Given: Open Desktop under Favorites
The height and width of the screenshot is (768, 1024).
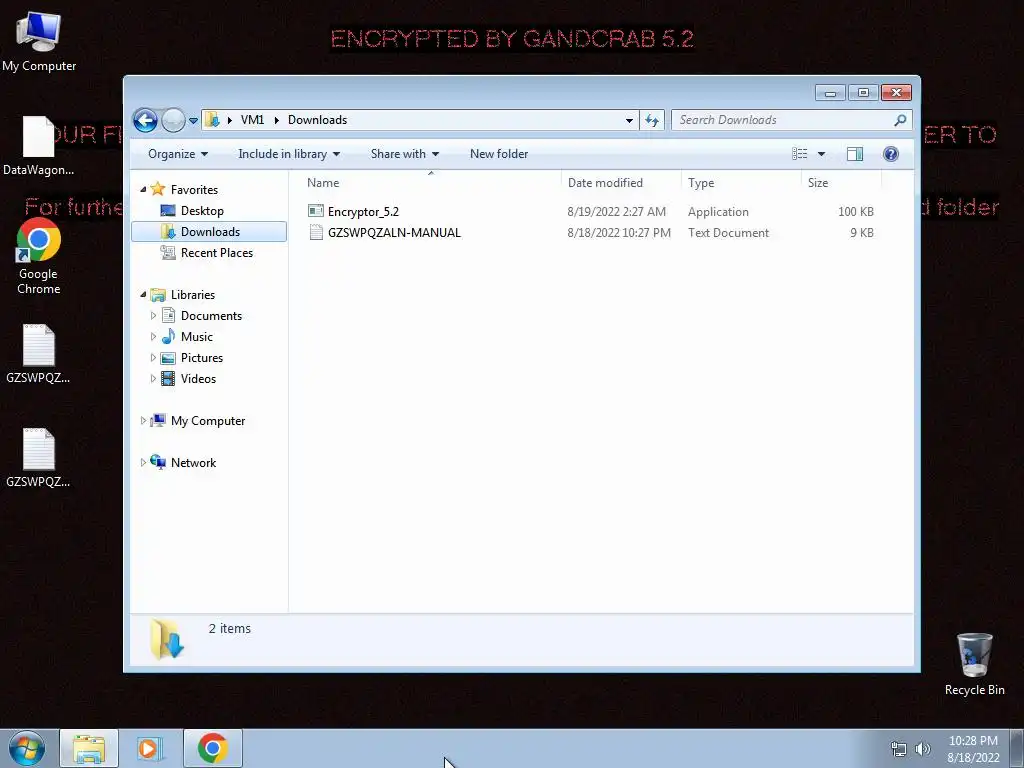Looking at the screenshot, I should click(x=202, y=211).
